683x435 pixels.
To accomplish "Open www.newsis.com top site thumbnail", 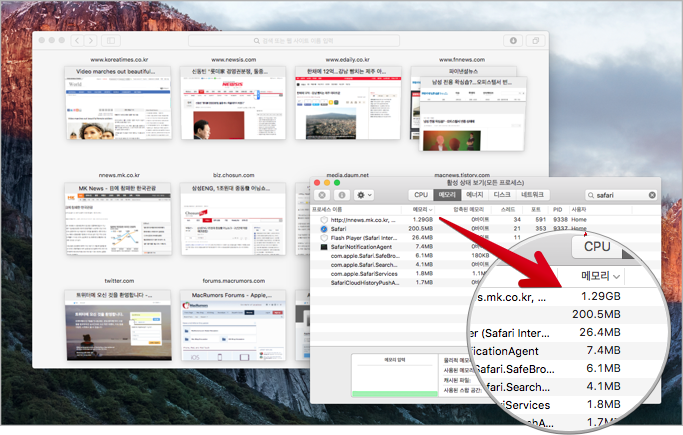I will tap(233, 103).
